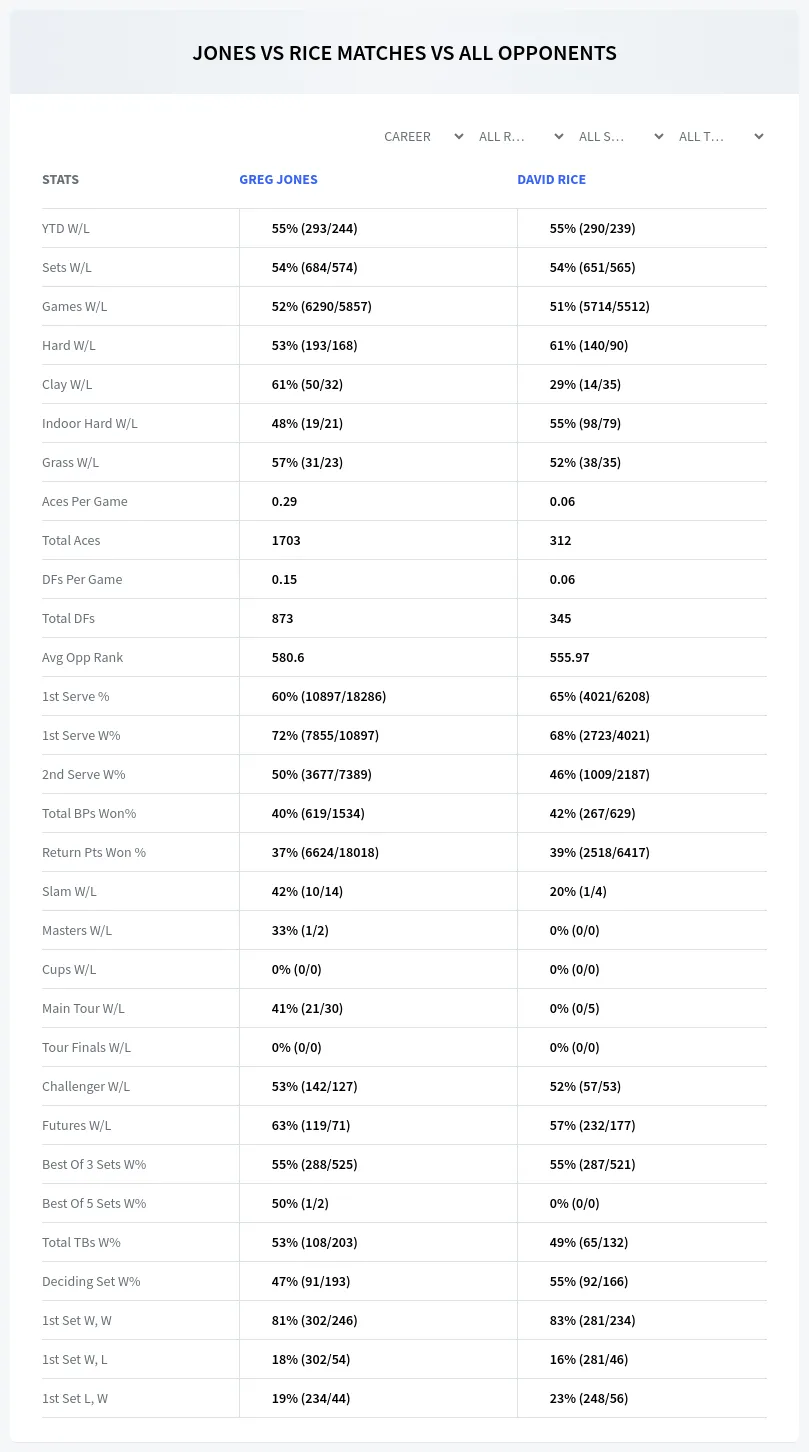Screen dimensions: 809x1452
Task: Click the STATS column header
Action: 60,180
